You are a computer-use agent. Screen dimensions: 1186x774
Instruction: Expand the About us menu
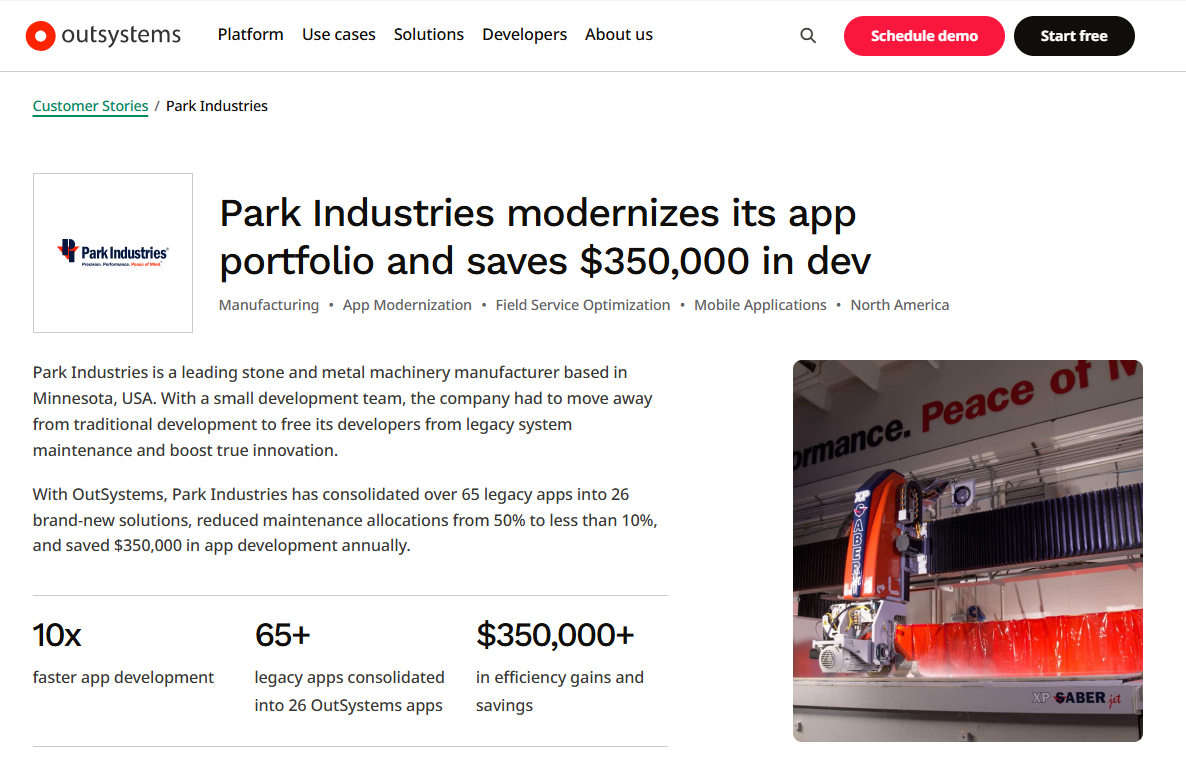(618, 35)
